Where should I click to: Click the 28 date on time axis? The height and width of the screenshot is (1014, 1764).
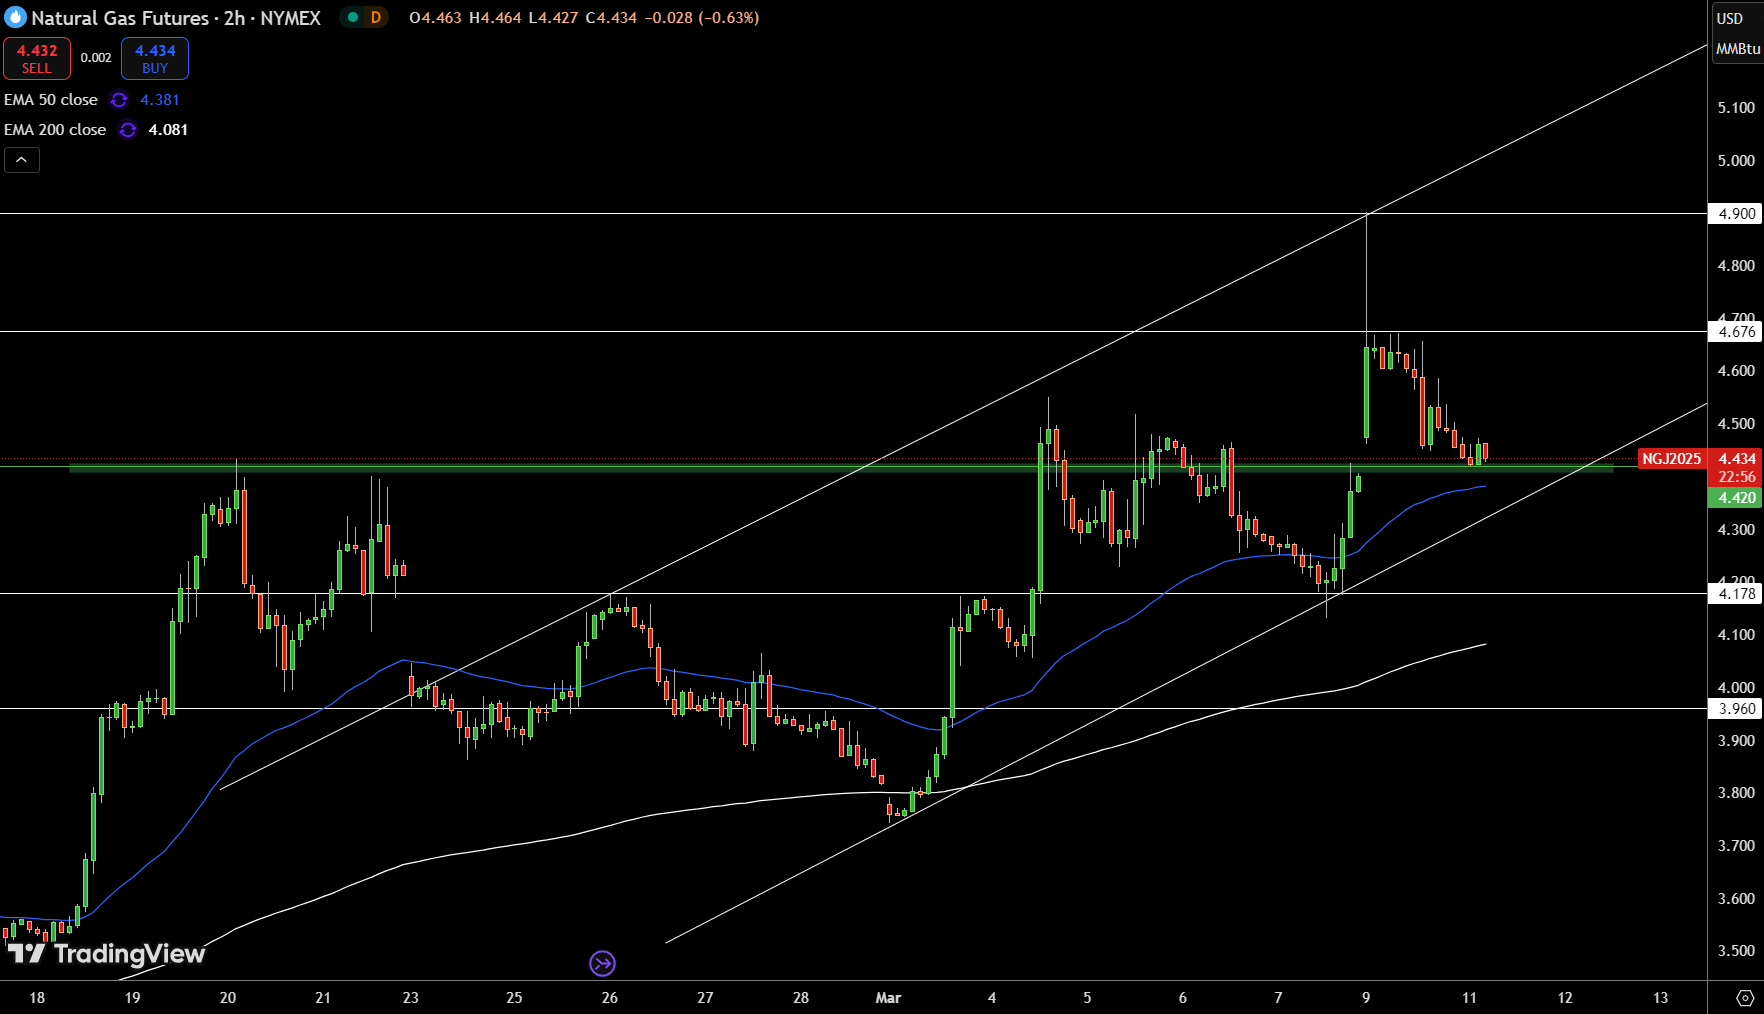pos(801,997)
